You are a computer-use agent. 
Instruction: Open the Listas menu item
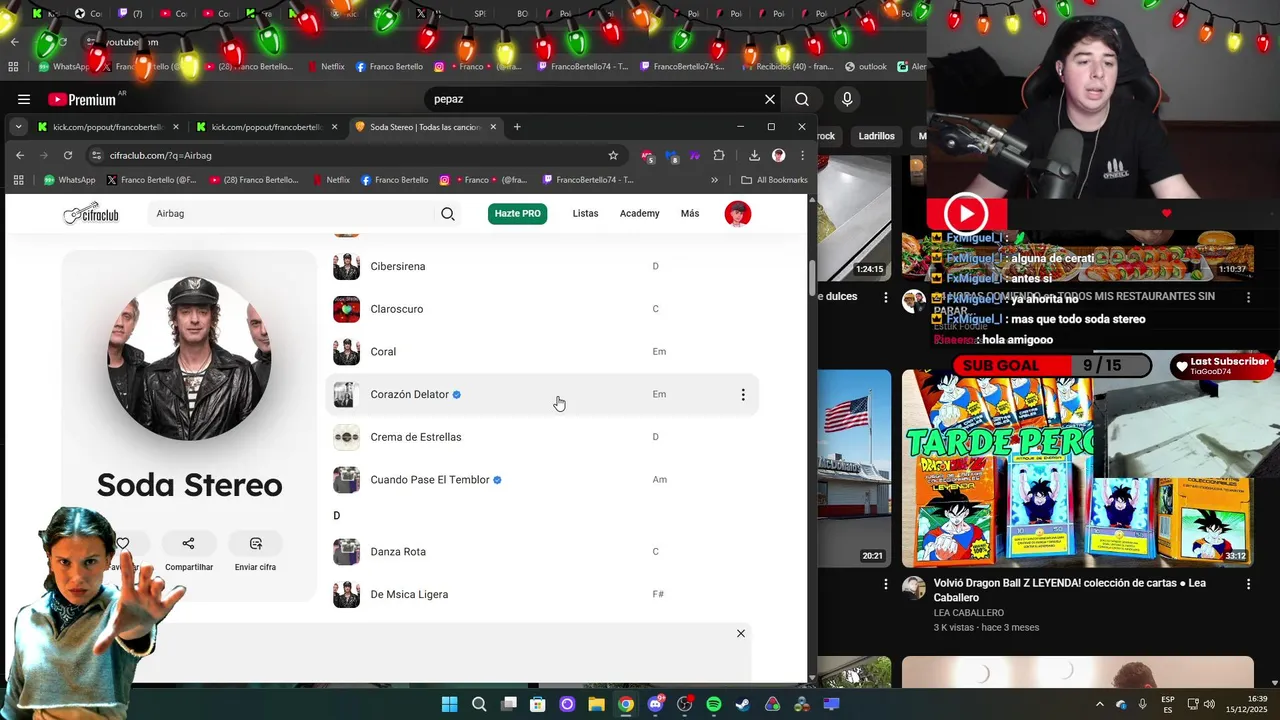click(x=585, y=213)
